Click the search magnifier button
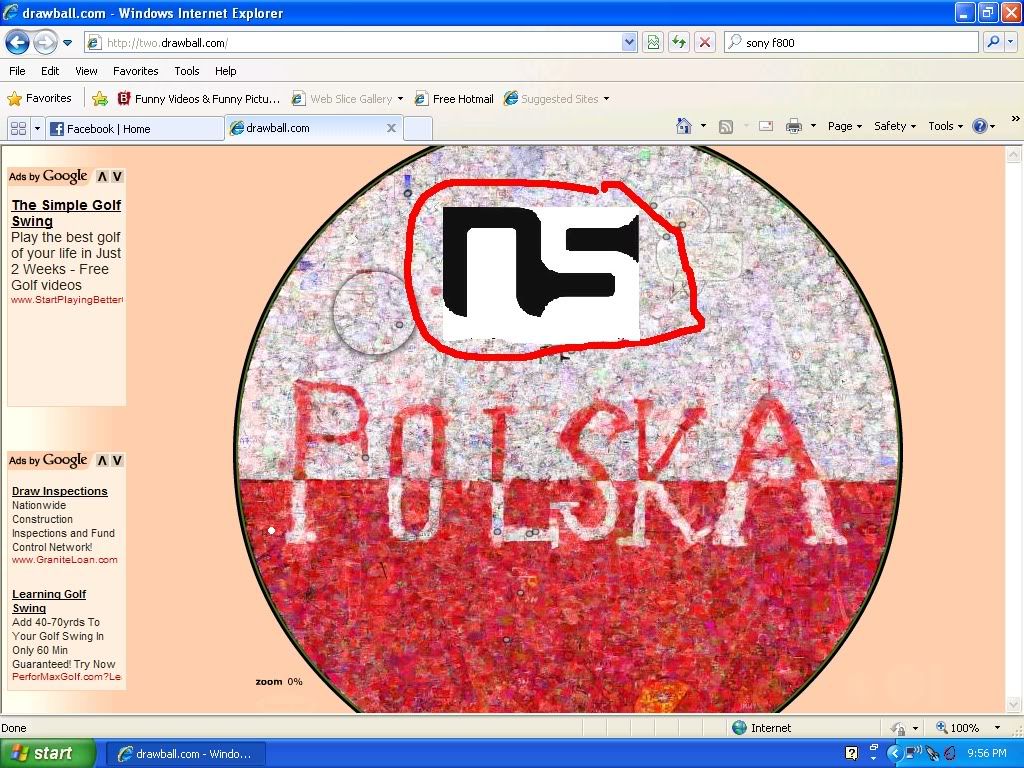The image size is (1024, 768). 992,42
